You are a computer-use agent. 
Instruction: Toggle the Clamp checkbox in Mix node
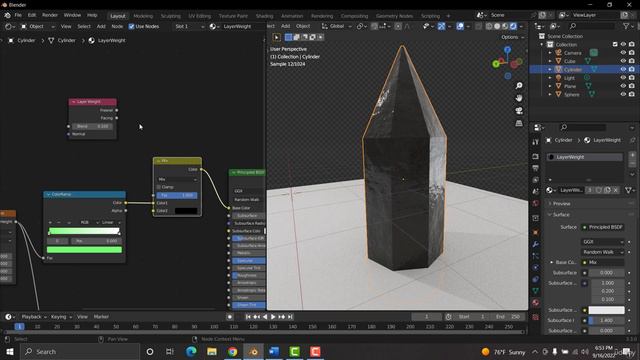click(159, 187)
